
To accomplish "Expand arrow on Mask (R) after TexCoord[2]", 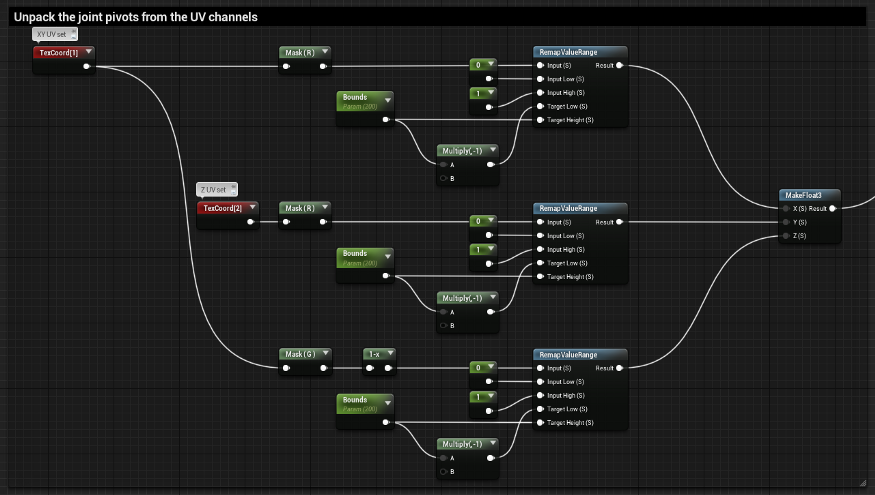I will 325,207.
